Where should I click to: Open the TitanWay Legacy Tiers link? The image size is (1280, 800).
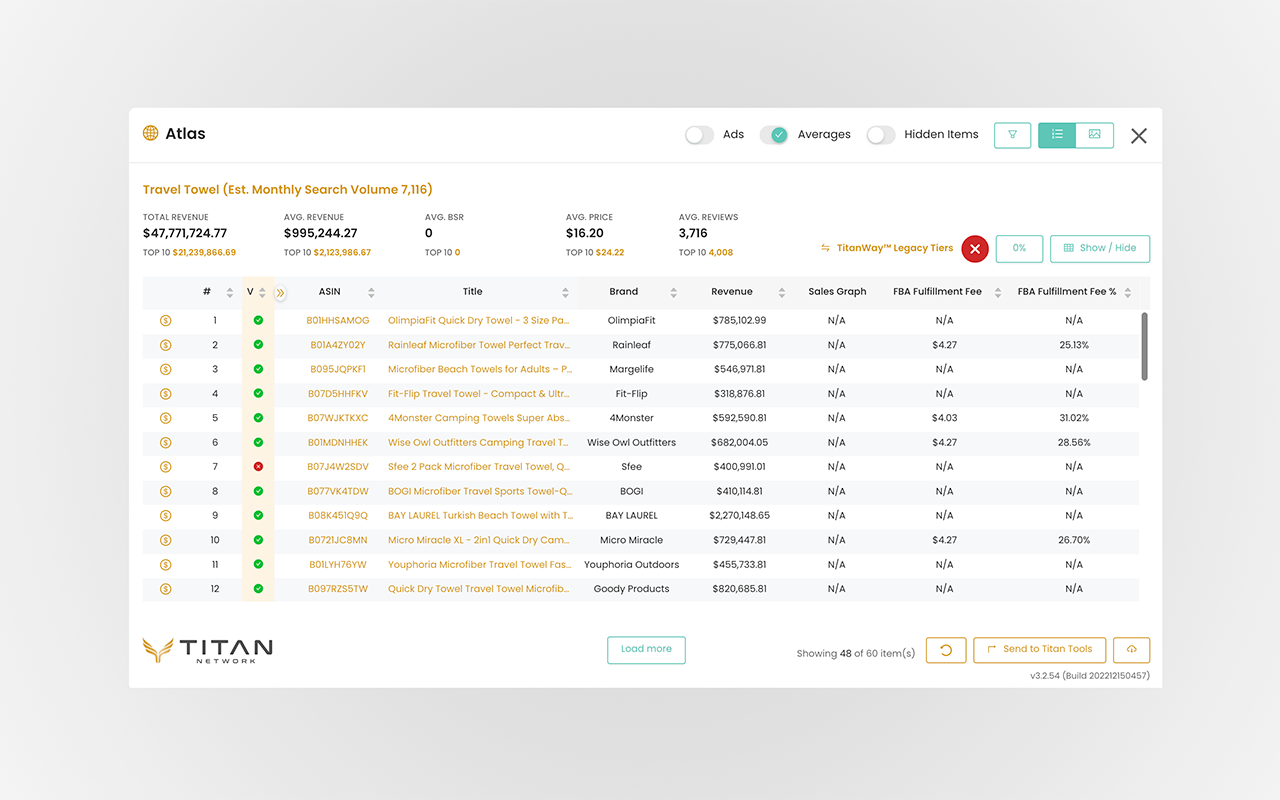click(895, 248)
